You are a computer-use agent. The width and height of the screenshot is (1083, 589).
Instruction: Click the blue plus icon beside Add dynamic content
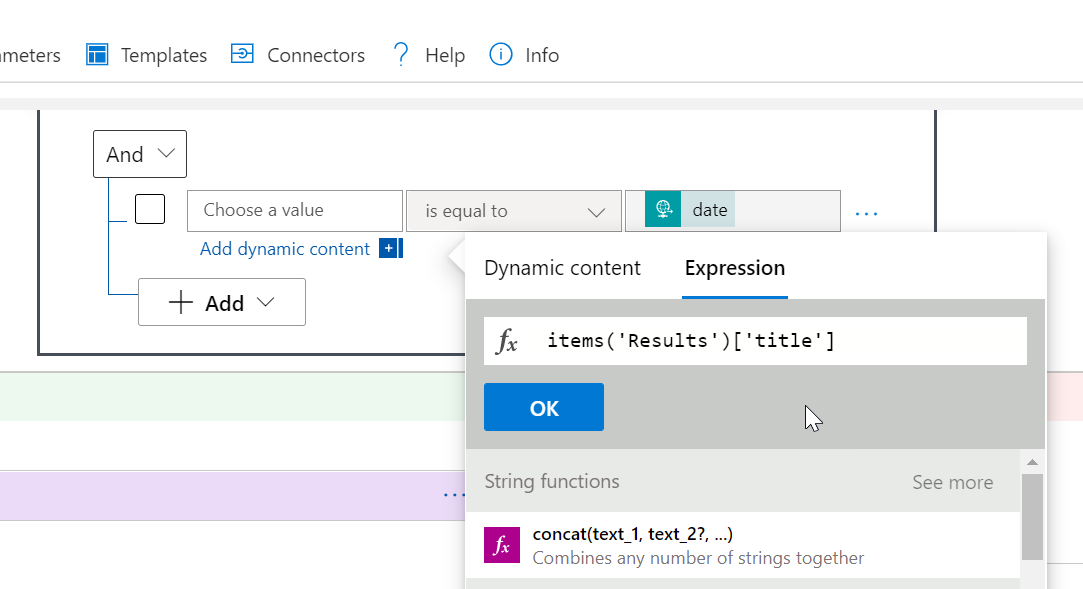click(389, 249)
